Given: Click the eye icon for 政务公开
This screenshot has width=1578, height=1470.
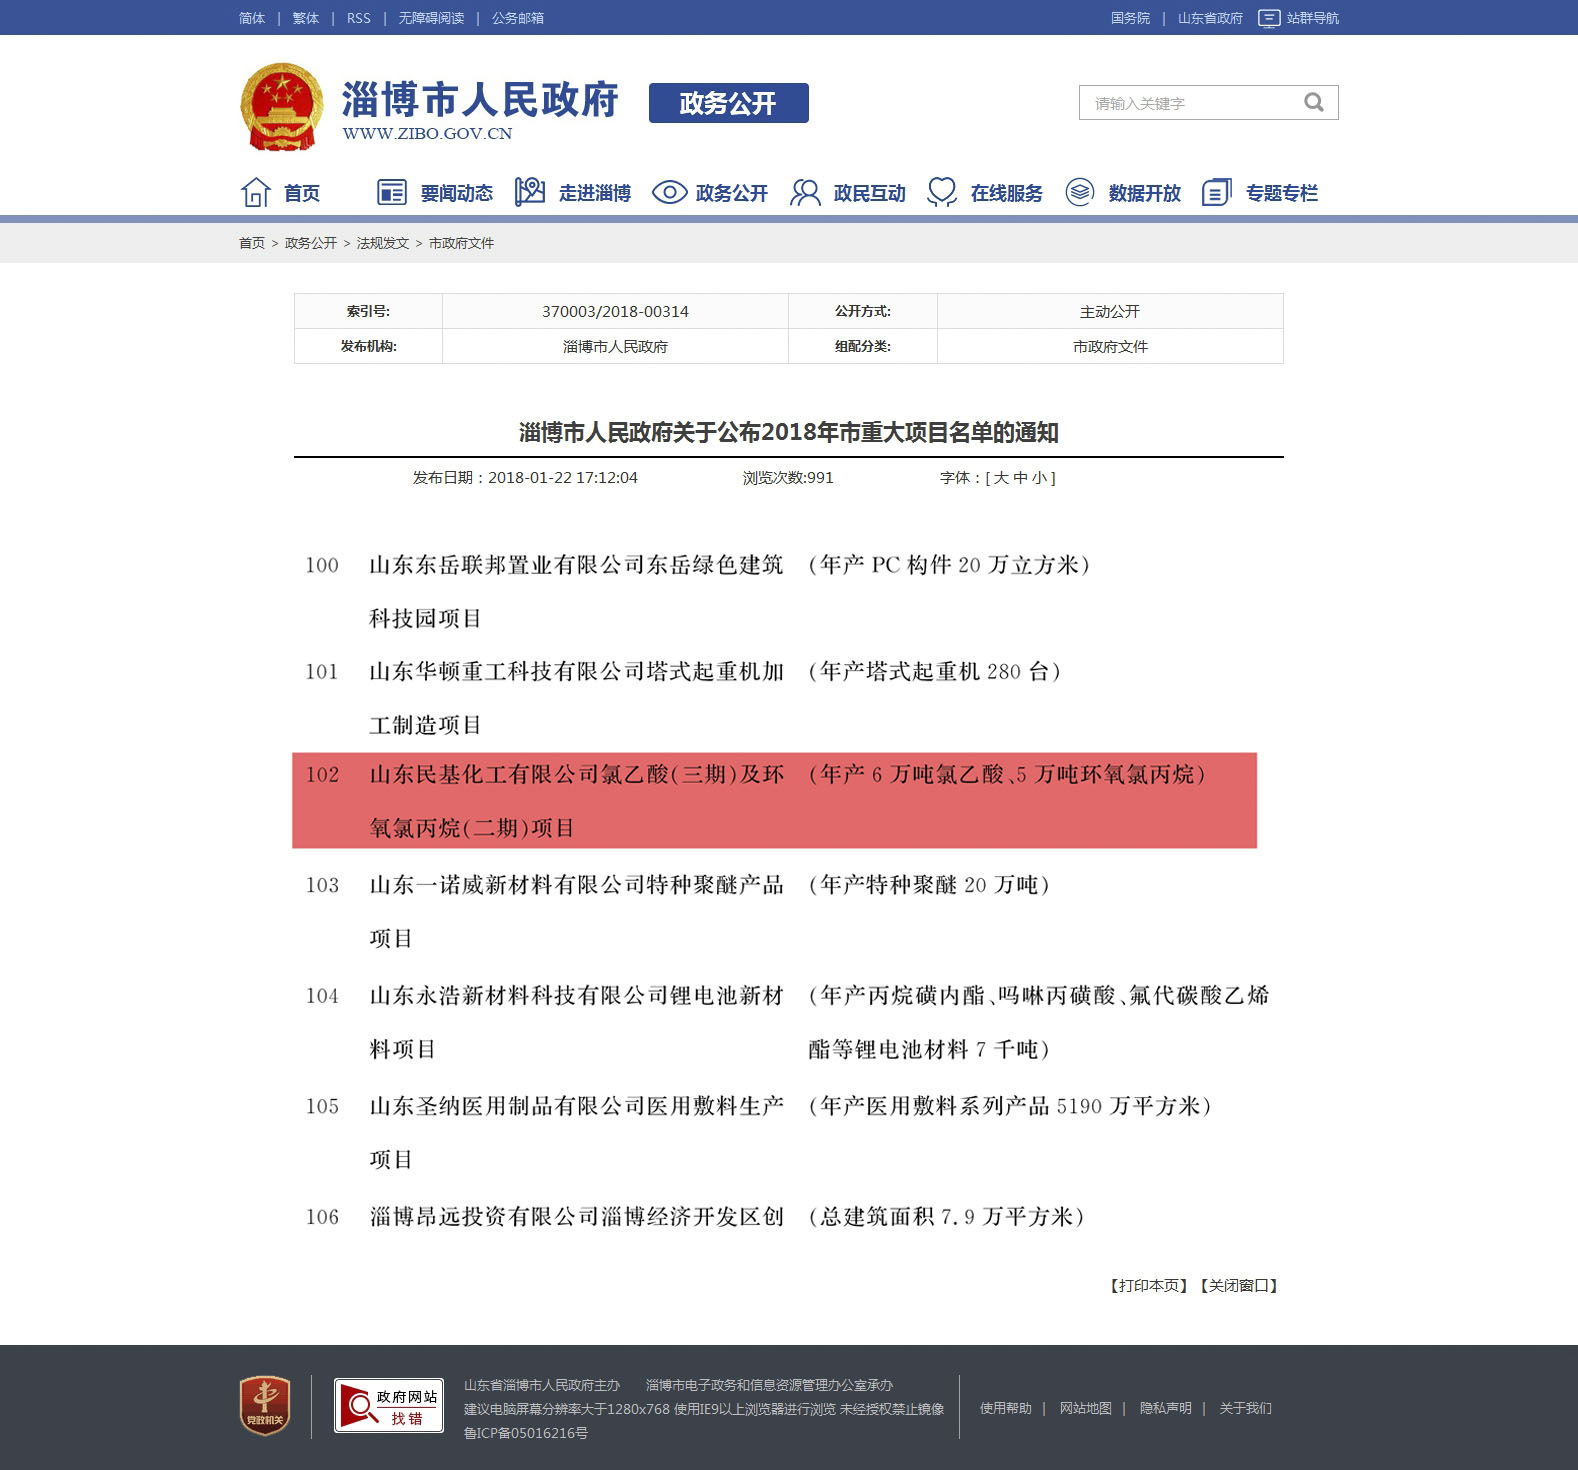Looking at the screenshot, I should tap(669, 192).
